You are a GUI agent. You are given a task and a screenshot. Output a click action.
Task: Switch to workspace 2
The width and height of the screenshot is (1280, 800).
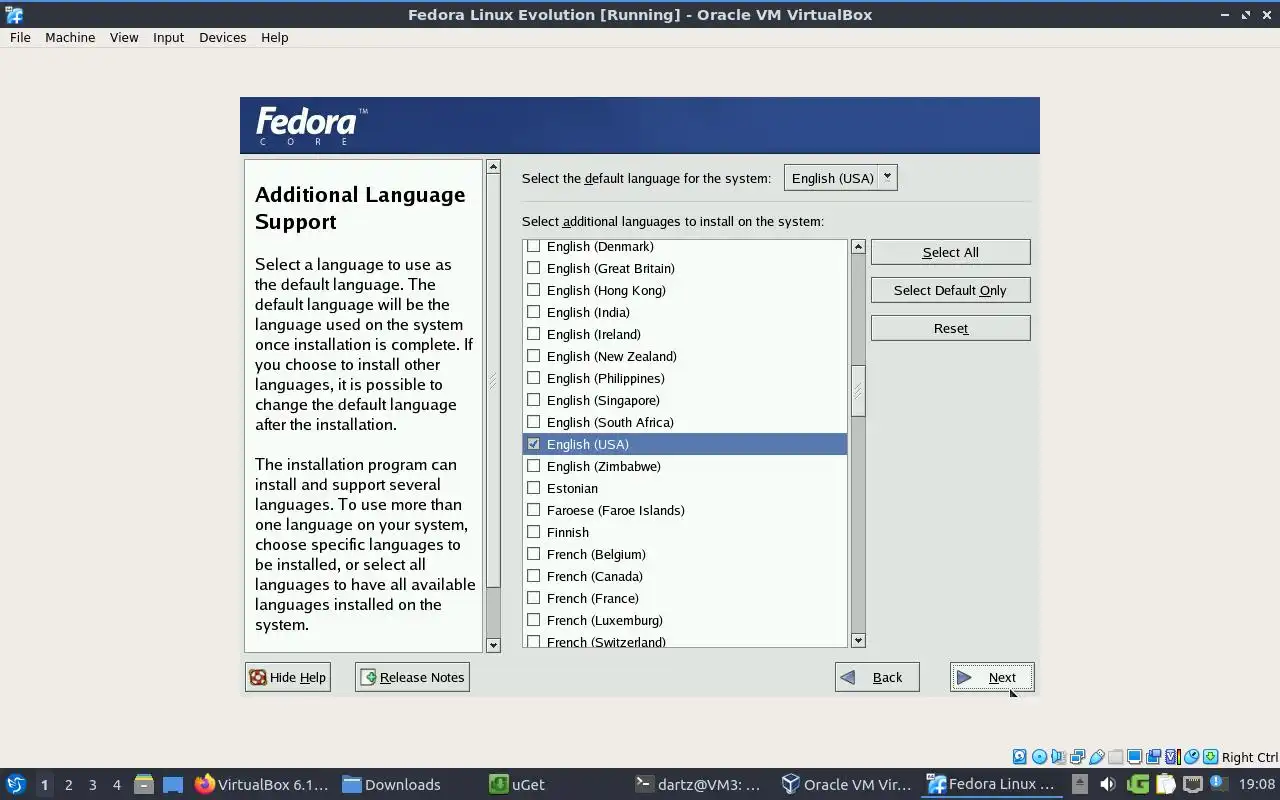(x=68, y=785)
